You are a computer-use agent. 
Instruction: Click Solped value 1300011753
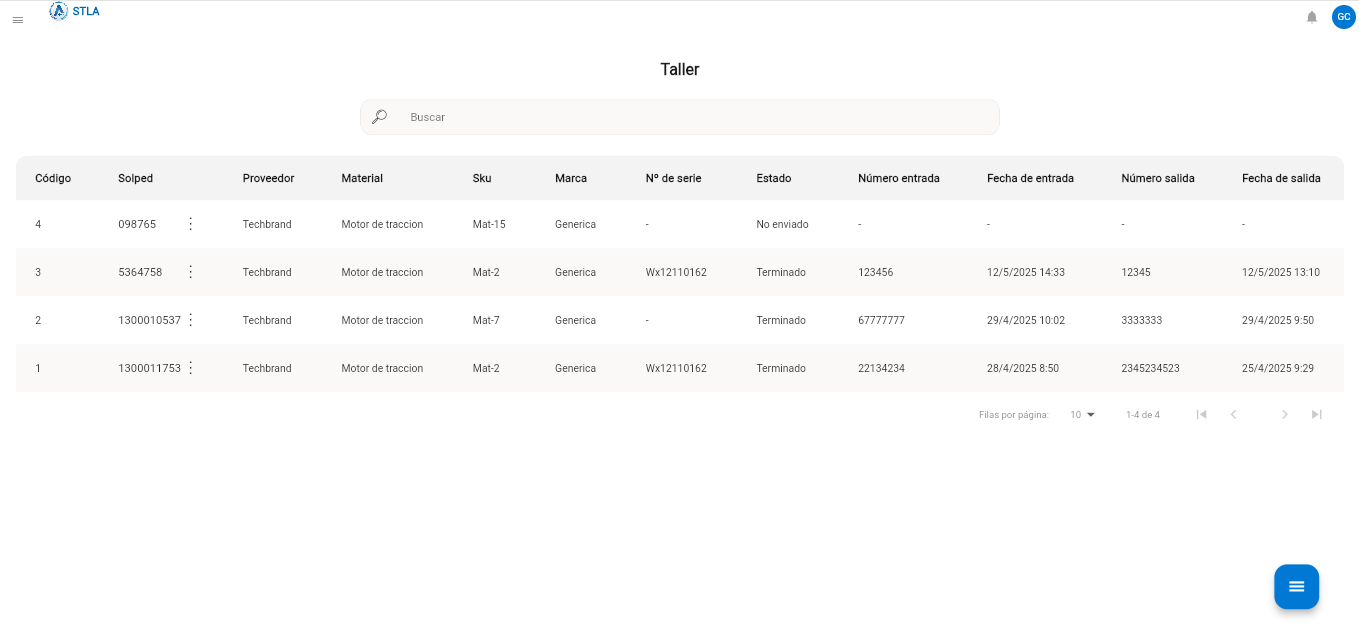pyautogui.click(x=149, y=368)
